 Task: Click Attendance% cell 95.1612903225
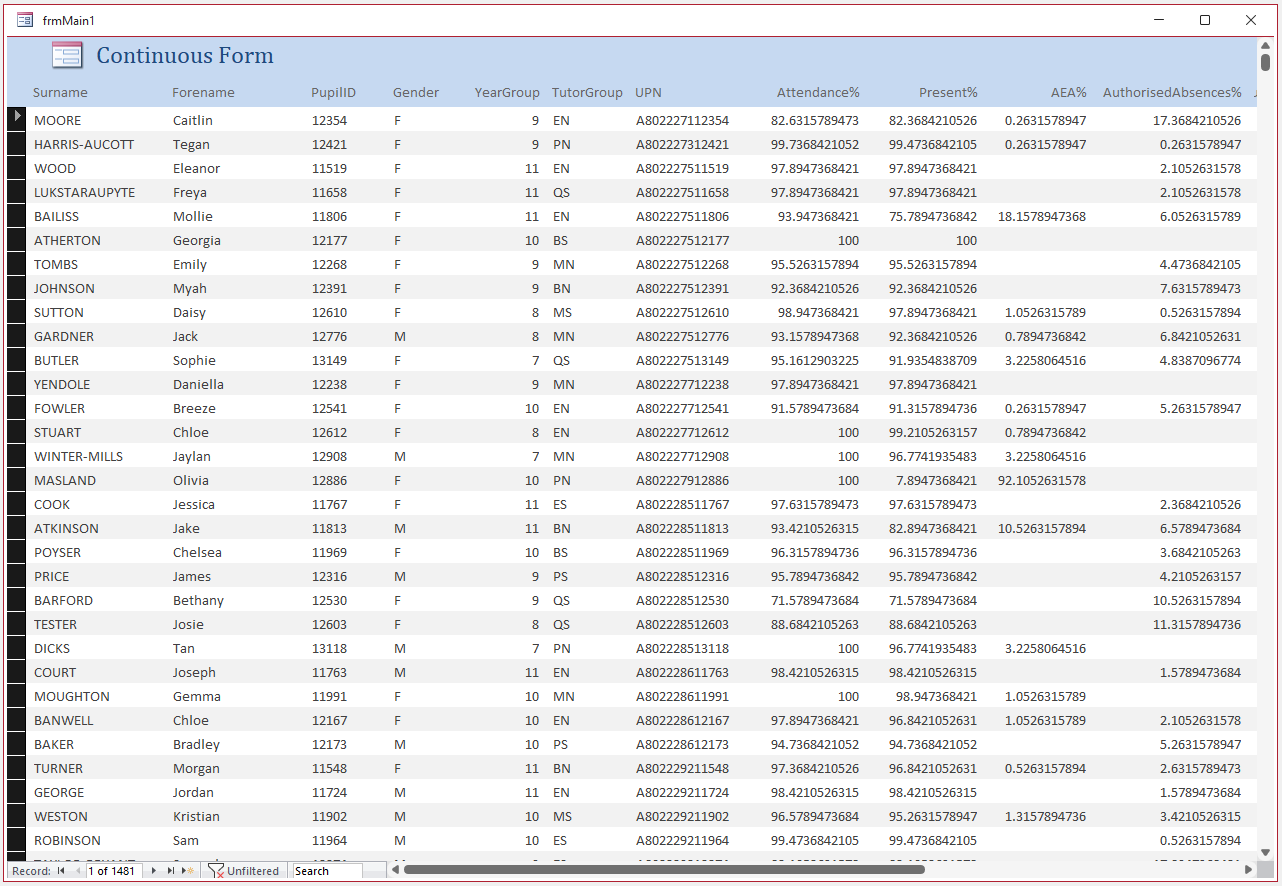click(x=814, y=360)
